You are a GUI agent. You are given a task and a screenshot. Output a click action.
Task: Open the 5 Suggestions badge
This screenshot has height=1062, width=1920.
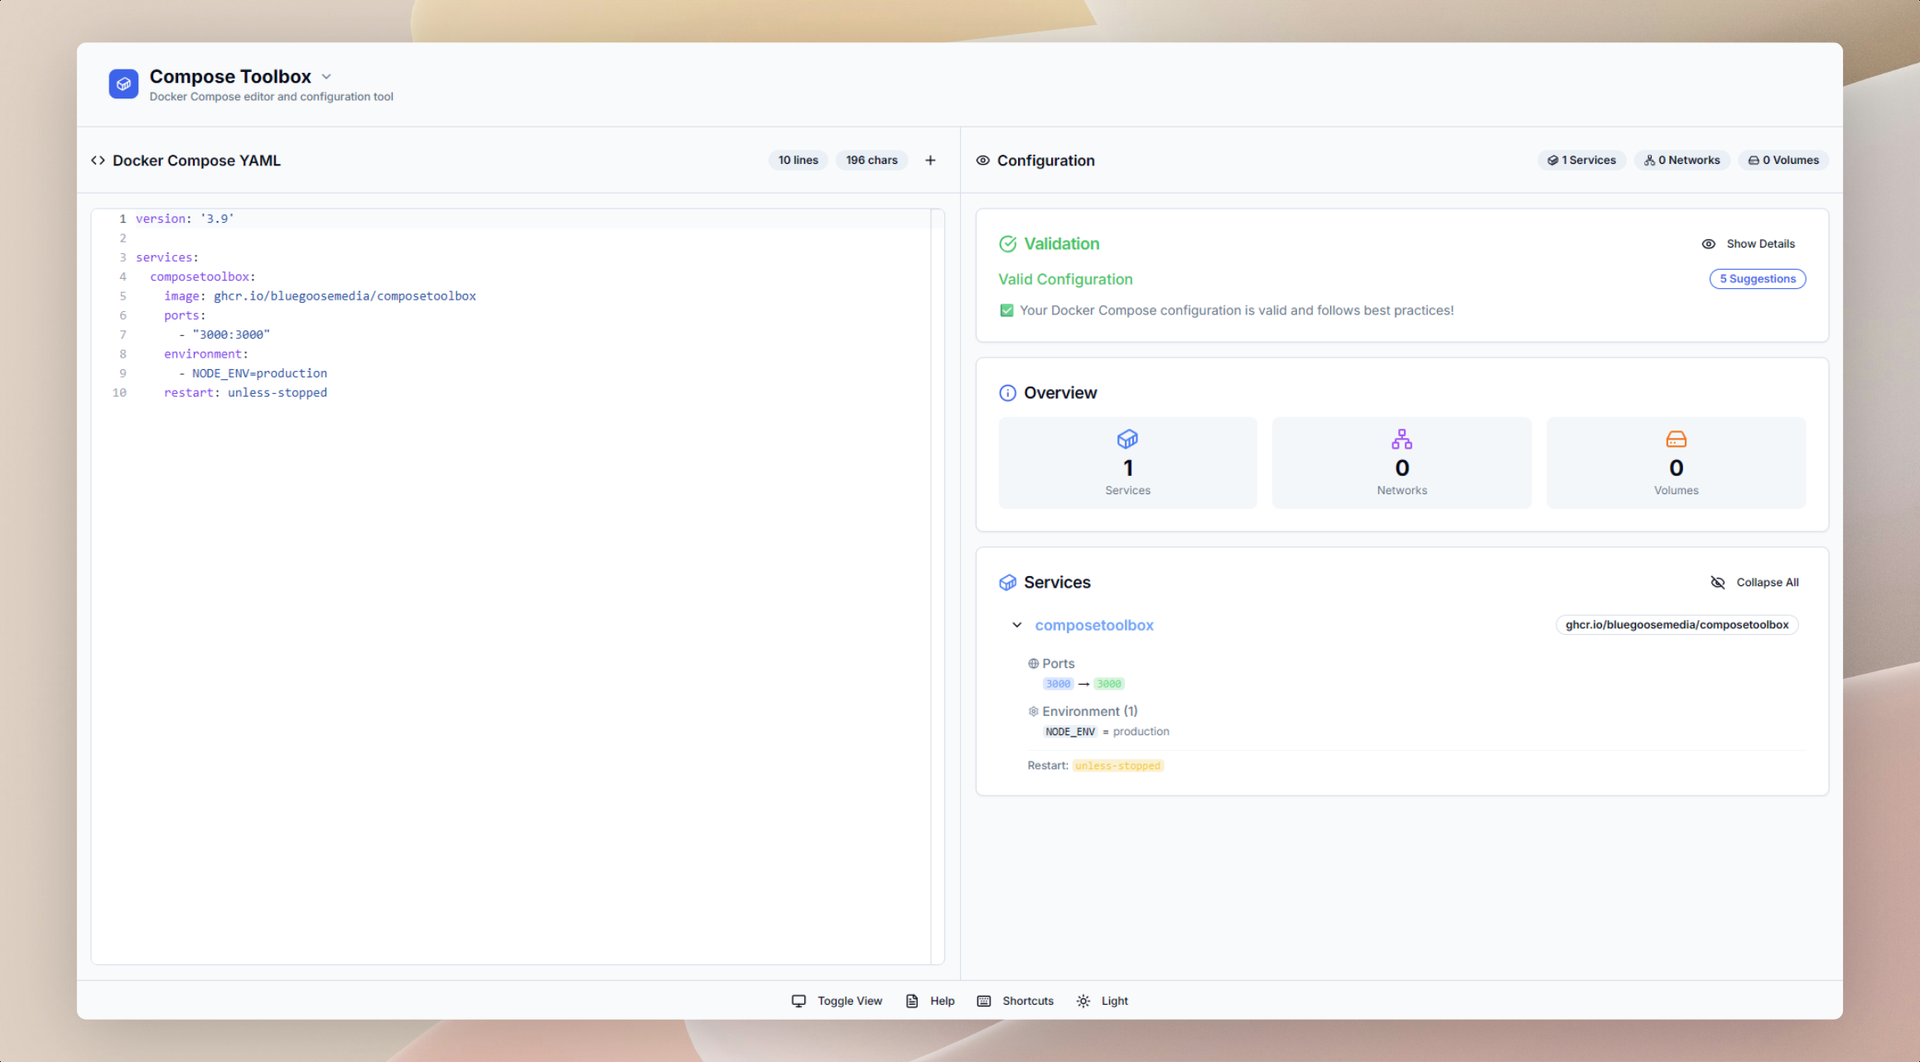[x=1757, y=279]
